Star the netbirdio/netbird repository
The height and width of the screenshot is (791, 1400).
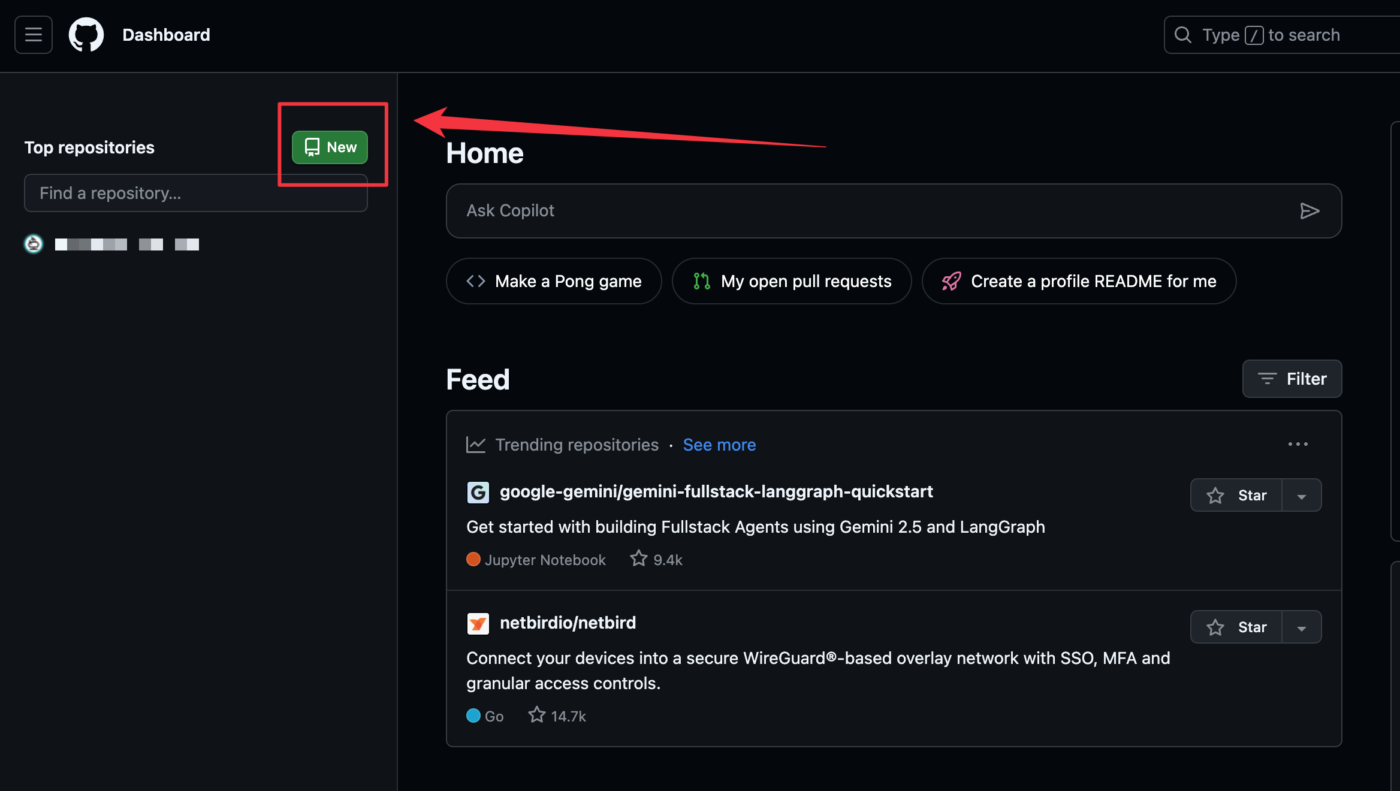coord(1236,627)
